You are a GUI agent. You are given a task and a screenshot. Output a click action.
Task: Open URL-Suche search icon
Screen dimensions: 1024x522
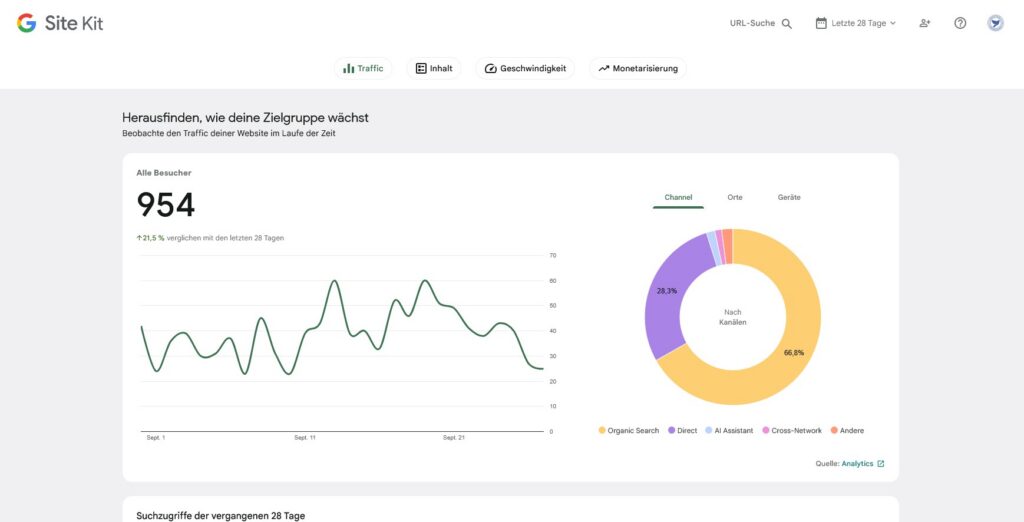pyautogui.click(x=787, y=24)
